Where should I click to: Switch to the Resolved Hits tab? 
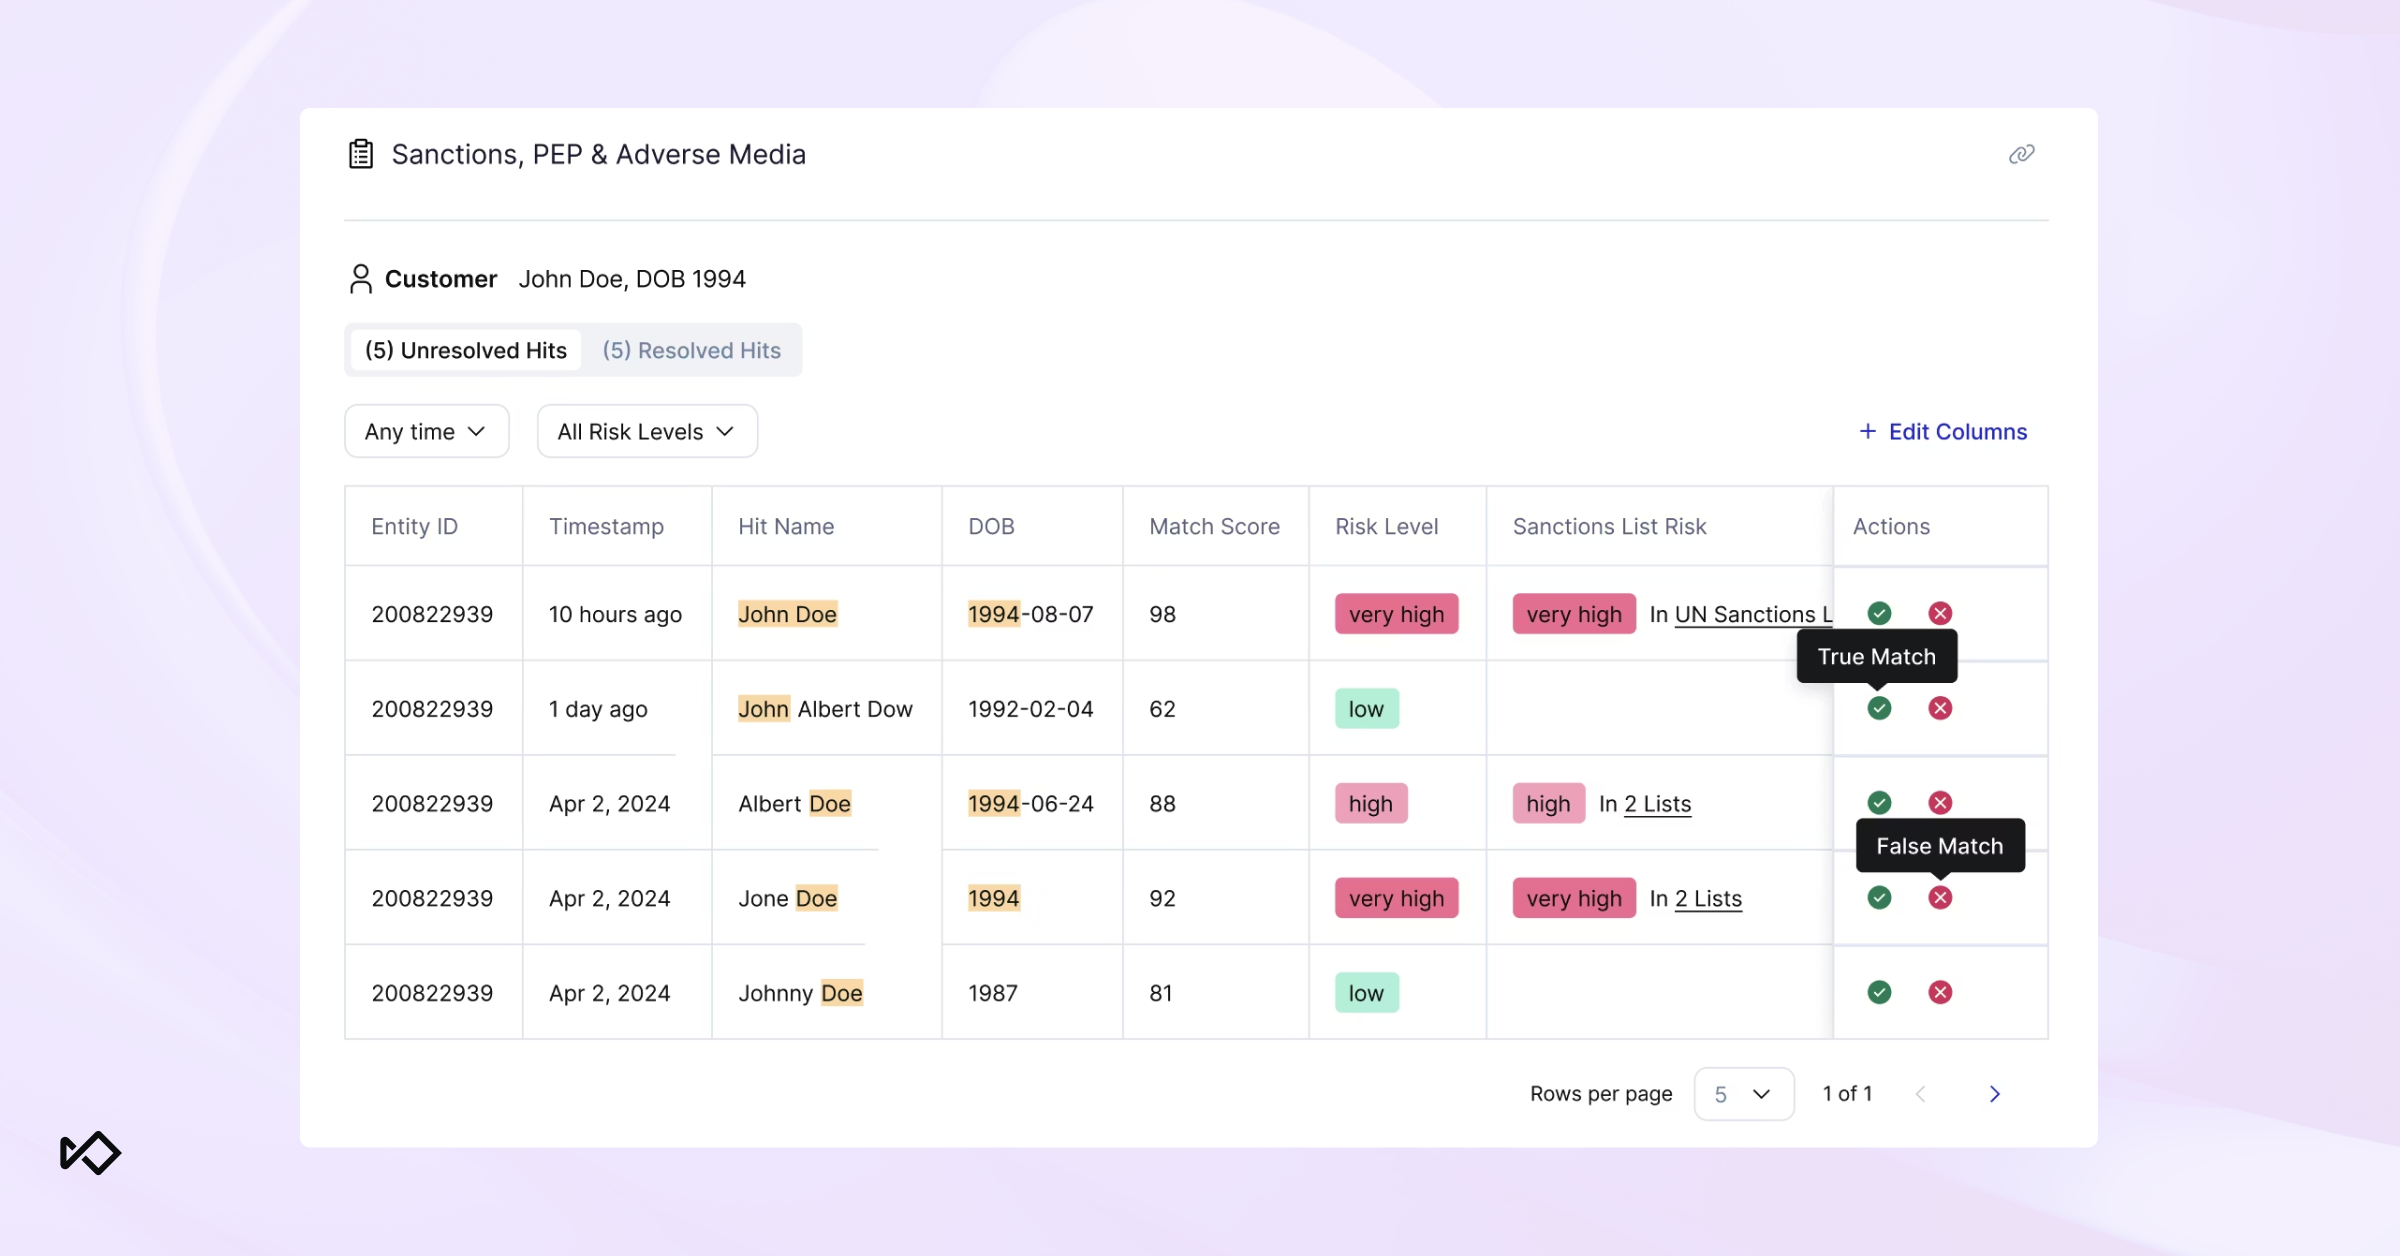click(x=691, y=350)
